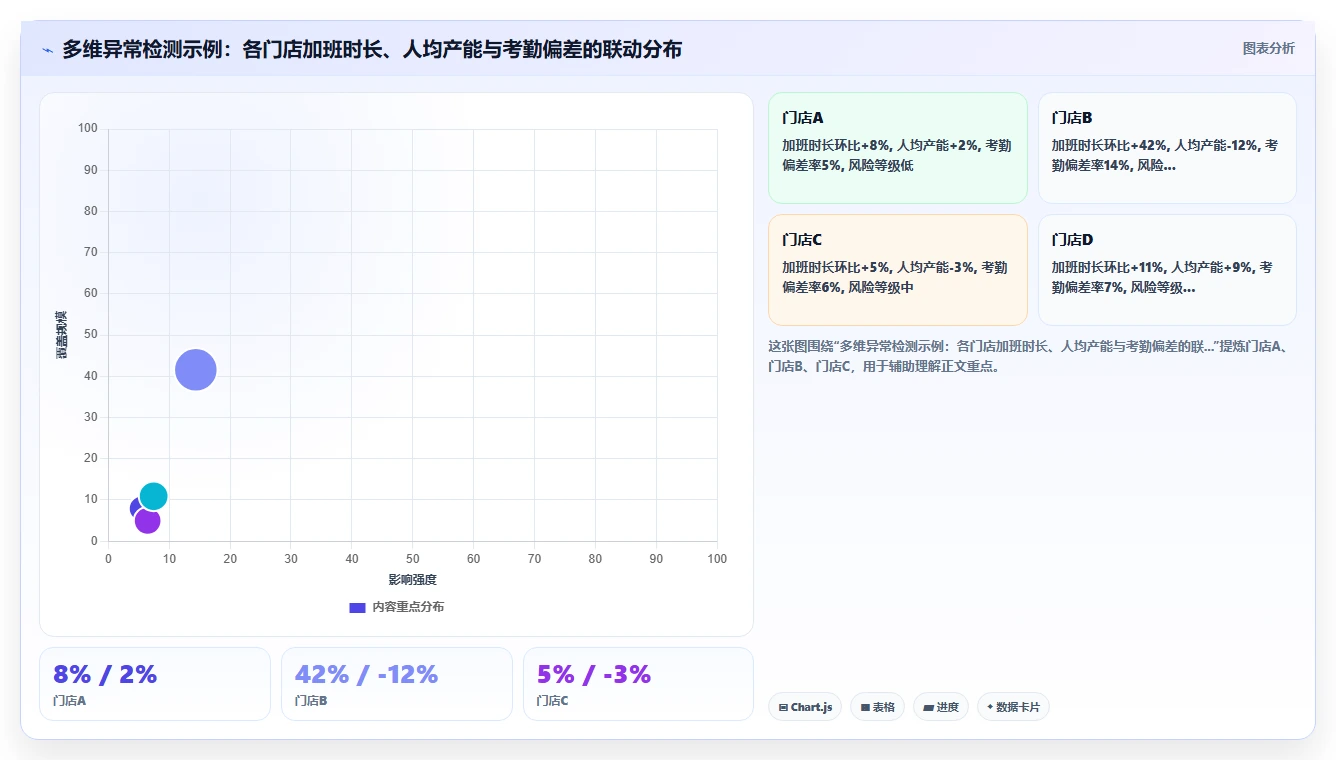Click the 门店C label under 5% / -3%
The height and width of the screenshot is (760, 1336).
coord(552,701)
